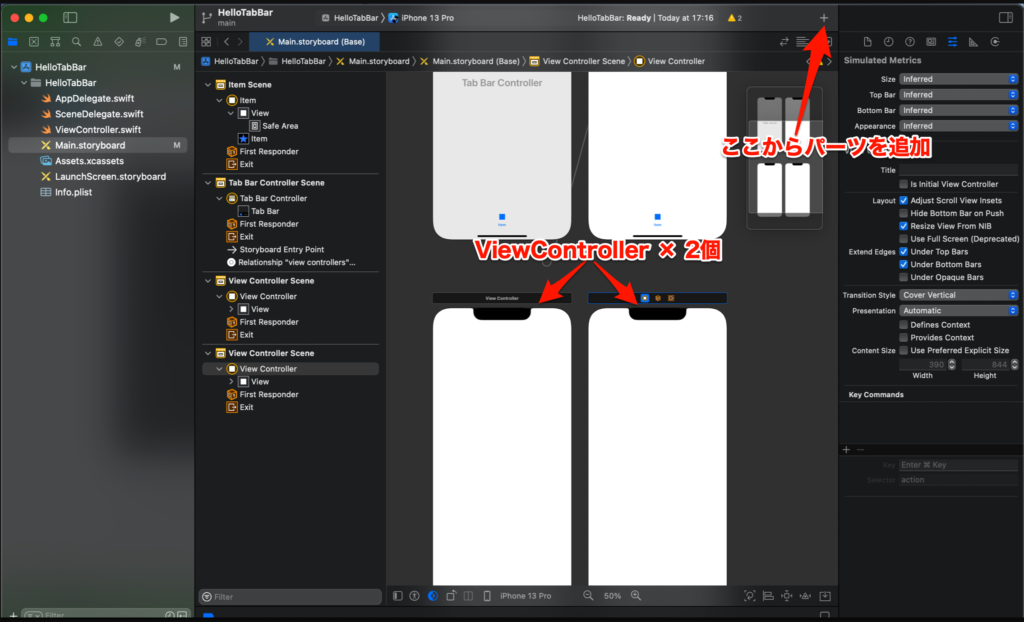
Task: Select the Size inspector ruler icon
Action: (972, 41)
